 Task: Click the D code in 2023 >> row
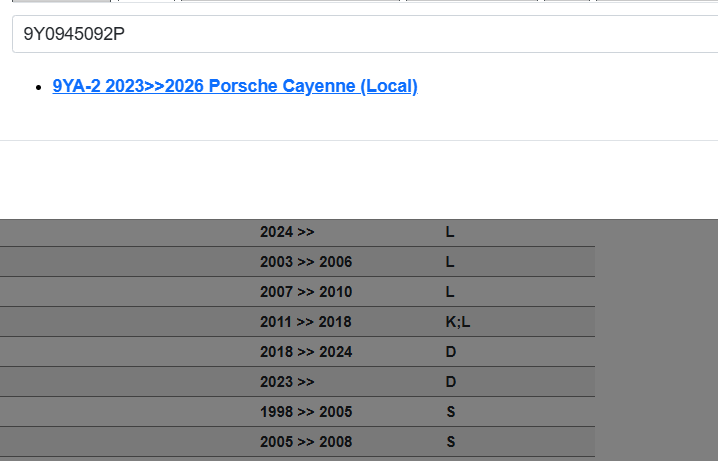point(450,382)
